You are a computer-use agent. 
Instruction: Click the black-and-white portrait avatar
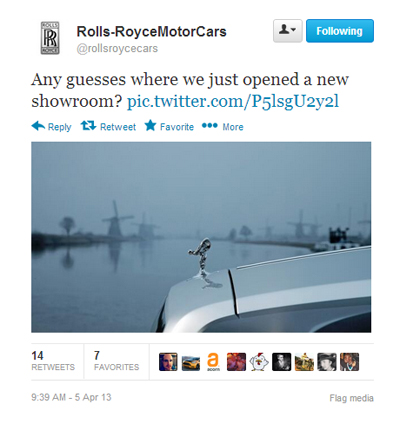(281, 362)
